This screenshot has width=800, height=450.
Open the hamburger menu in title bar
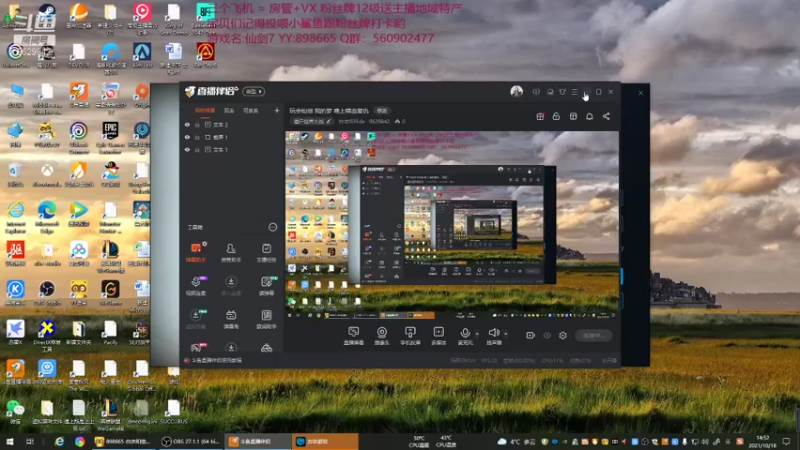pyautogui.click(x=574, y=92)
